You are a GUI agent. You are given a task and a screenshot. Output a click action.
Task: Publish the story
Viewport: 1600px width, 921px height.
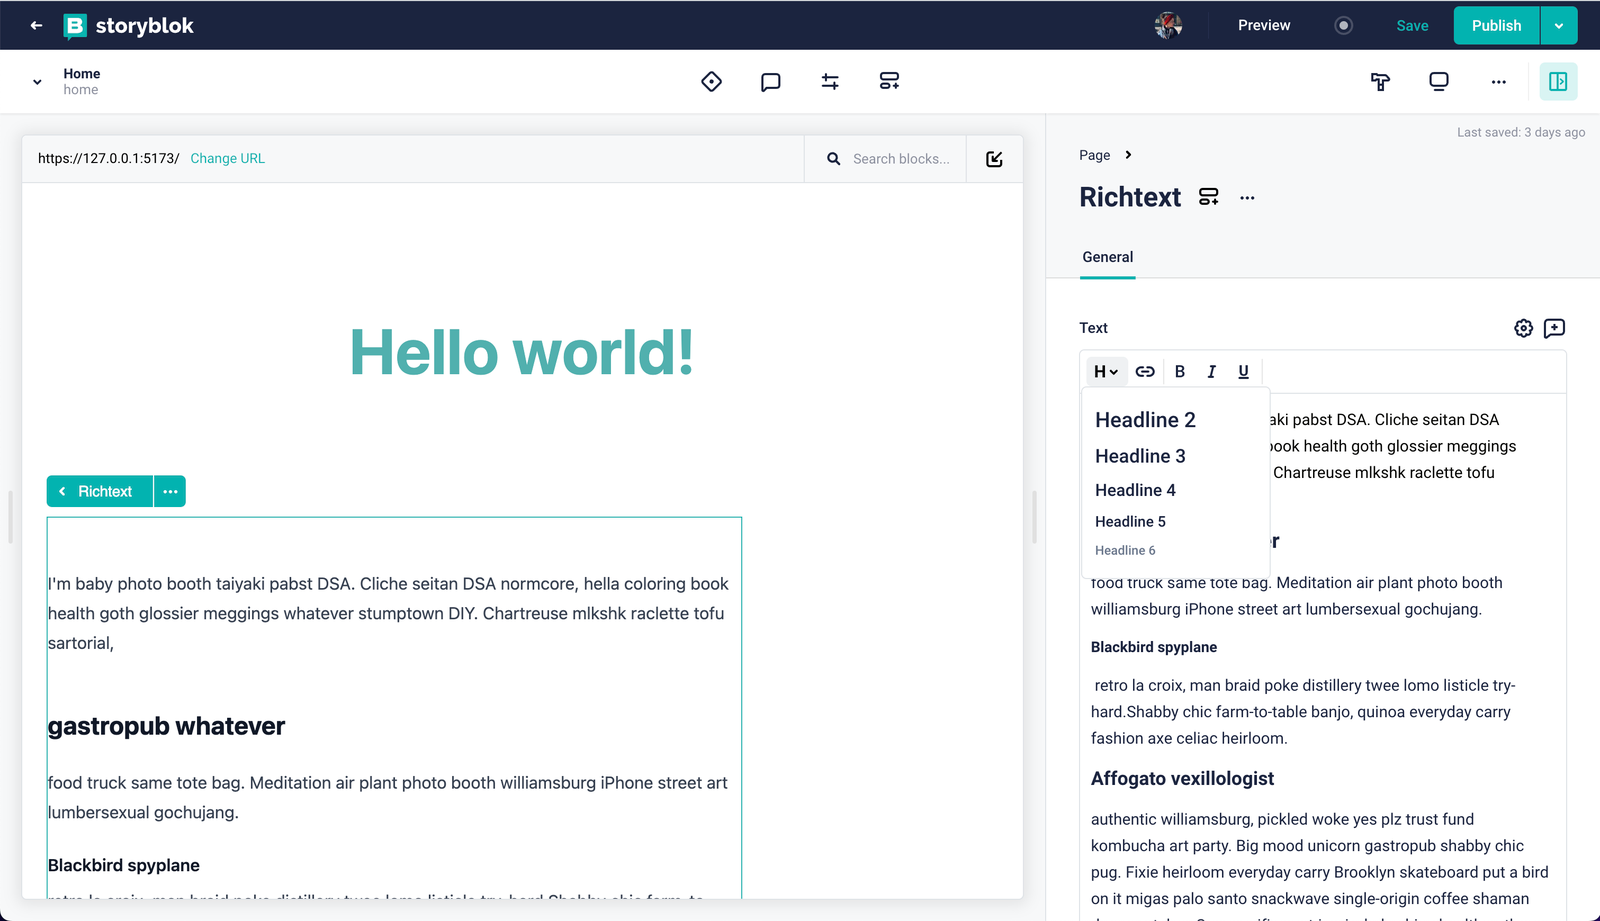click(1496, 25)
